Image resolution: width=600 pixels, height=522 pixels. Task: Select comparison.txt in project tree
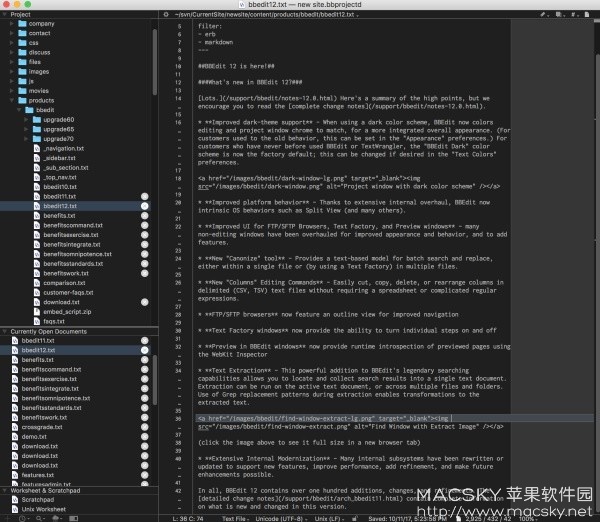coord(64,283)
